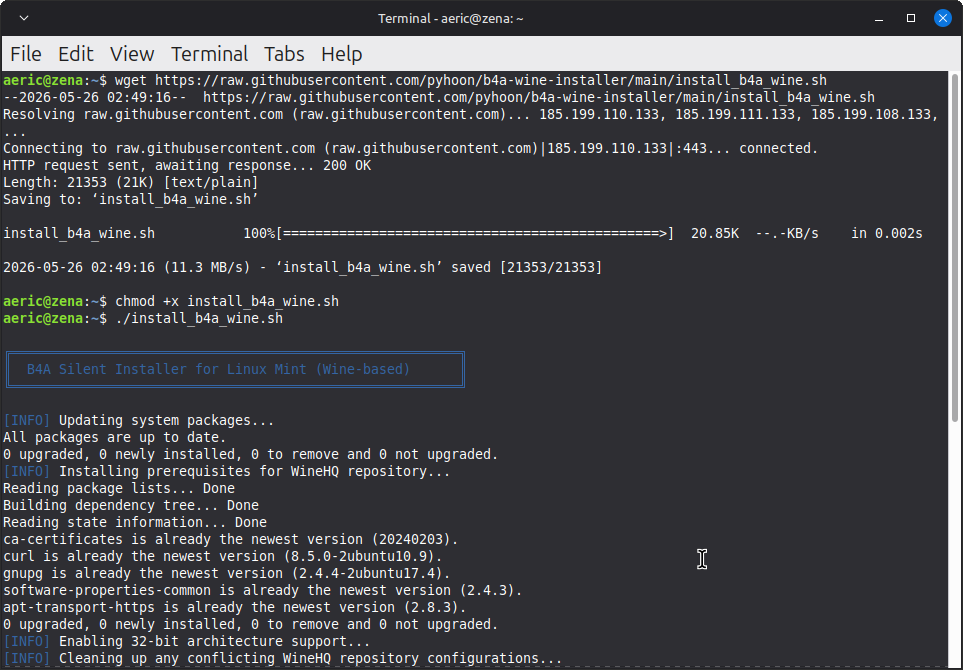Click the curl newest version line
Viewport: 963px width, 670px height.
coord(222,556)
